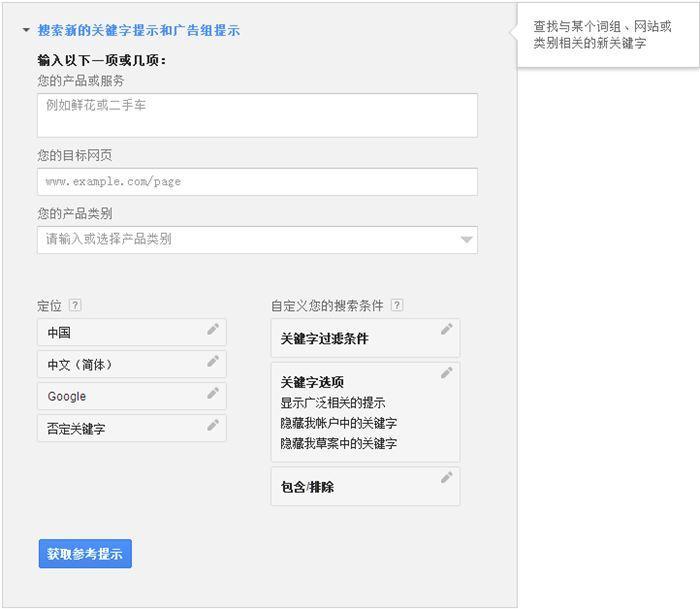Click the product category dropdown arrow

pyautogui.click(x=466, y=240)
